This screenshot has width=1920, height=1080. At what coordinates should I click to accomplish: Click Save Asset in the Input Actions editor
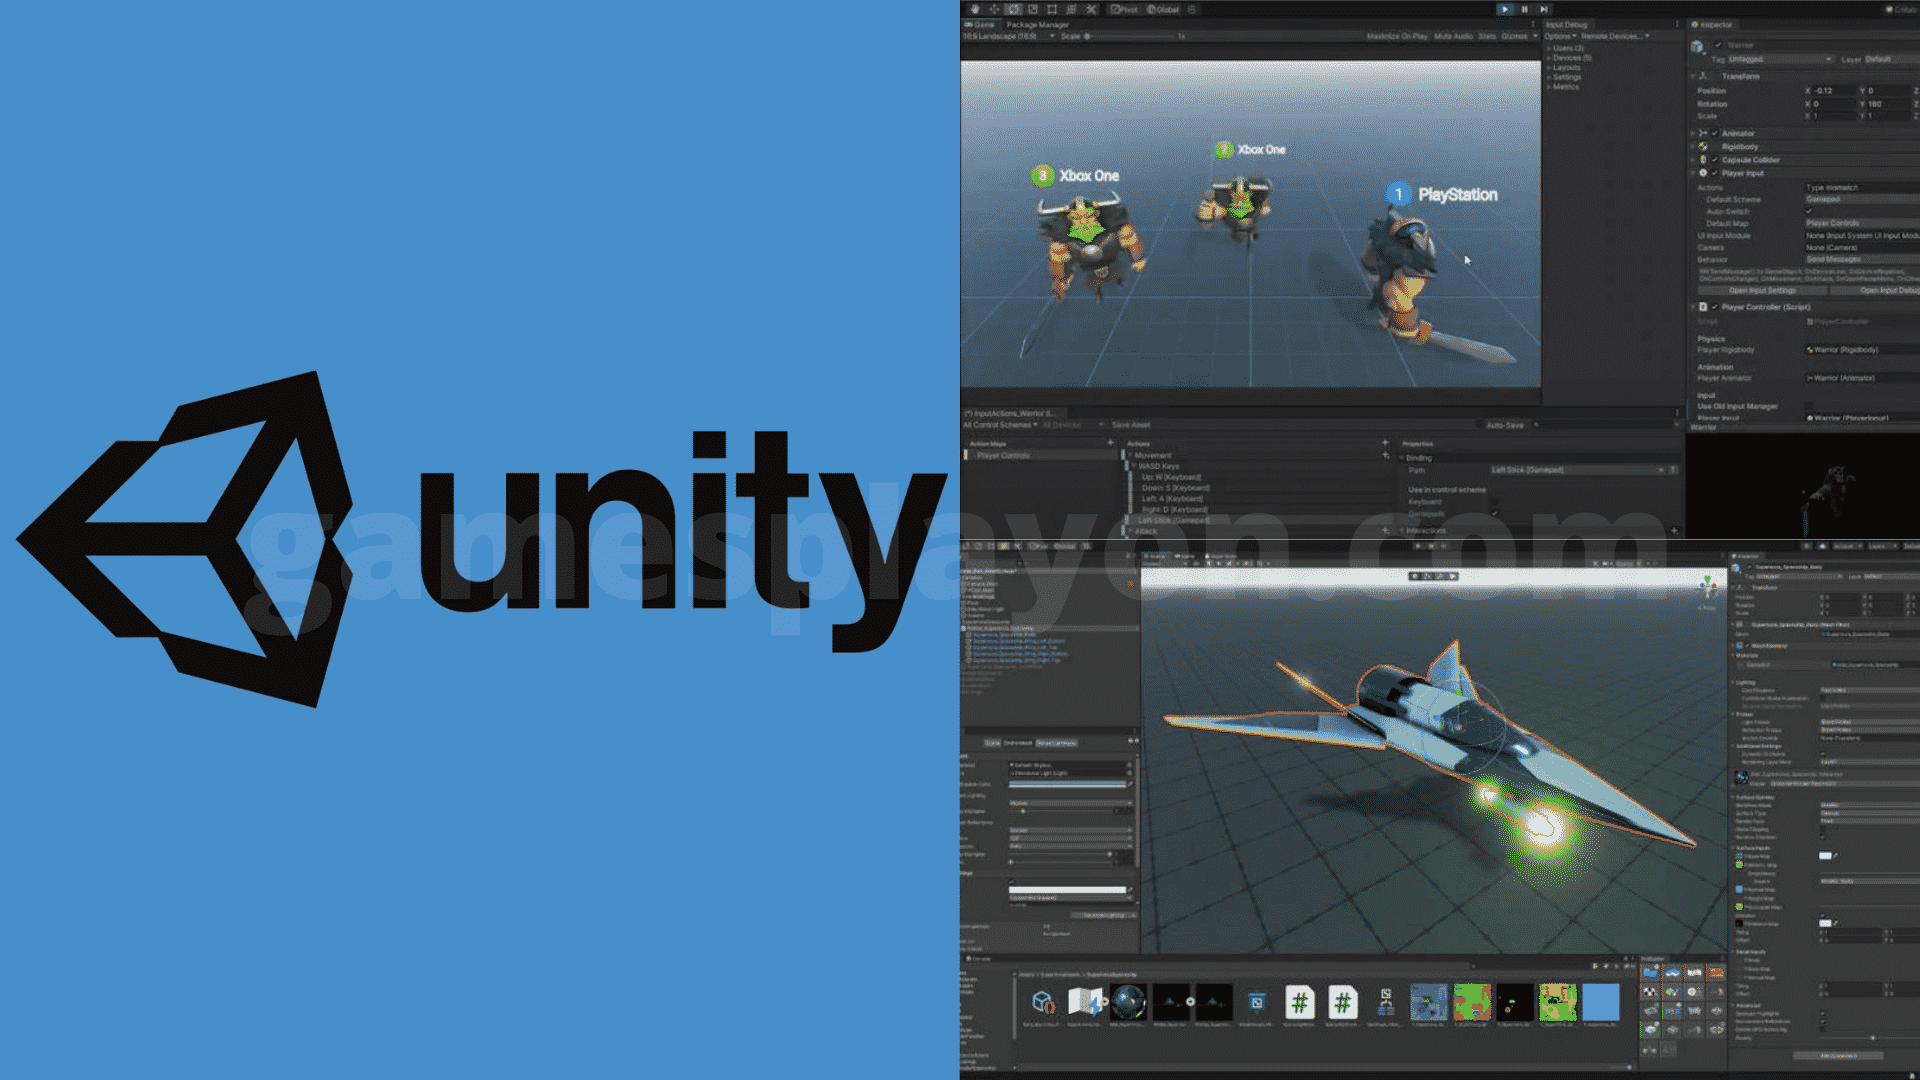(x=1131, y=424)
